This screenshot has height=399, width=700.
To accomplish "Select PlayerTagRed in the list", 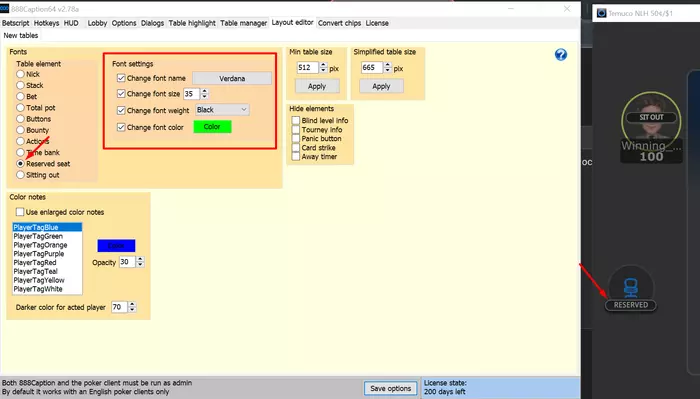I will click(x=47, y=262).
